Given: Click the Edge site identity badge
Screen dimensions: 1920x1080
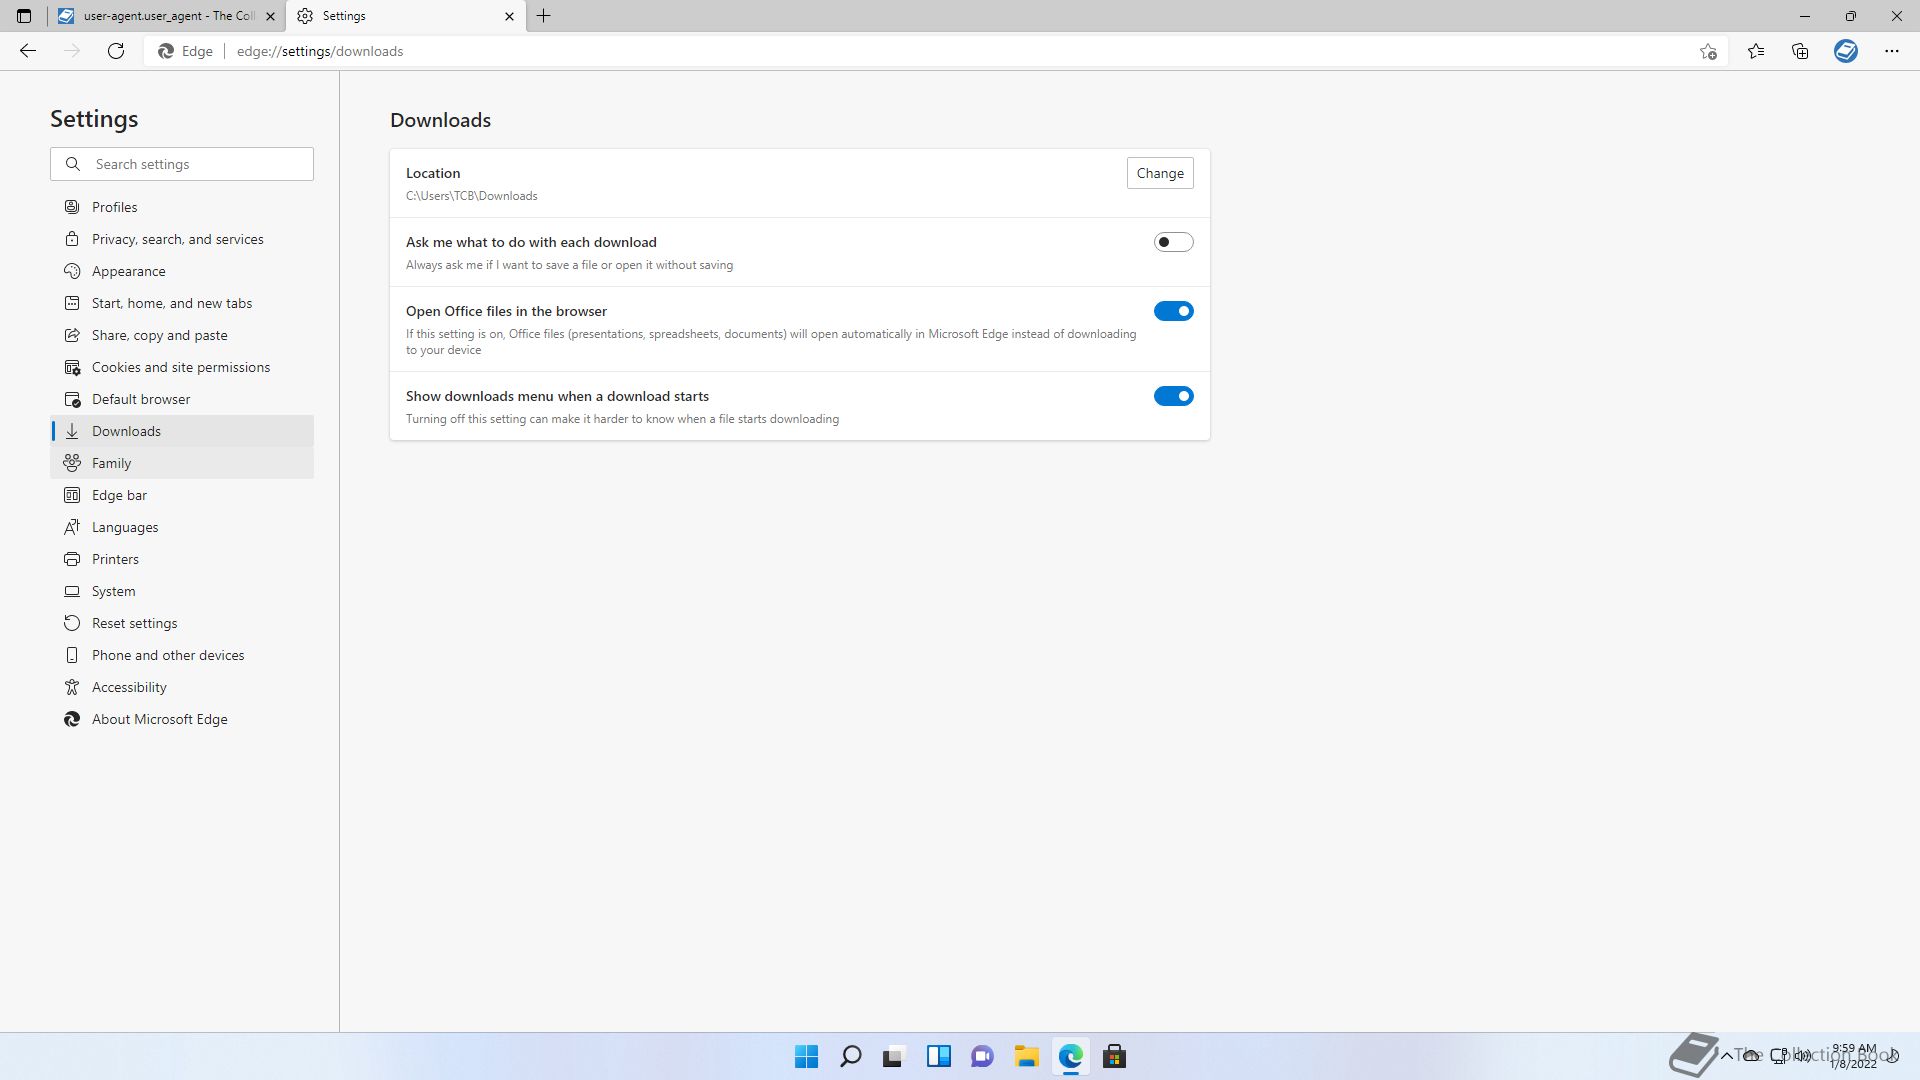Looking at the screenshot, I should (186, 51).
